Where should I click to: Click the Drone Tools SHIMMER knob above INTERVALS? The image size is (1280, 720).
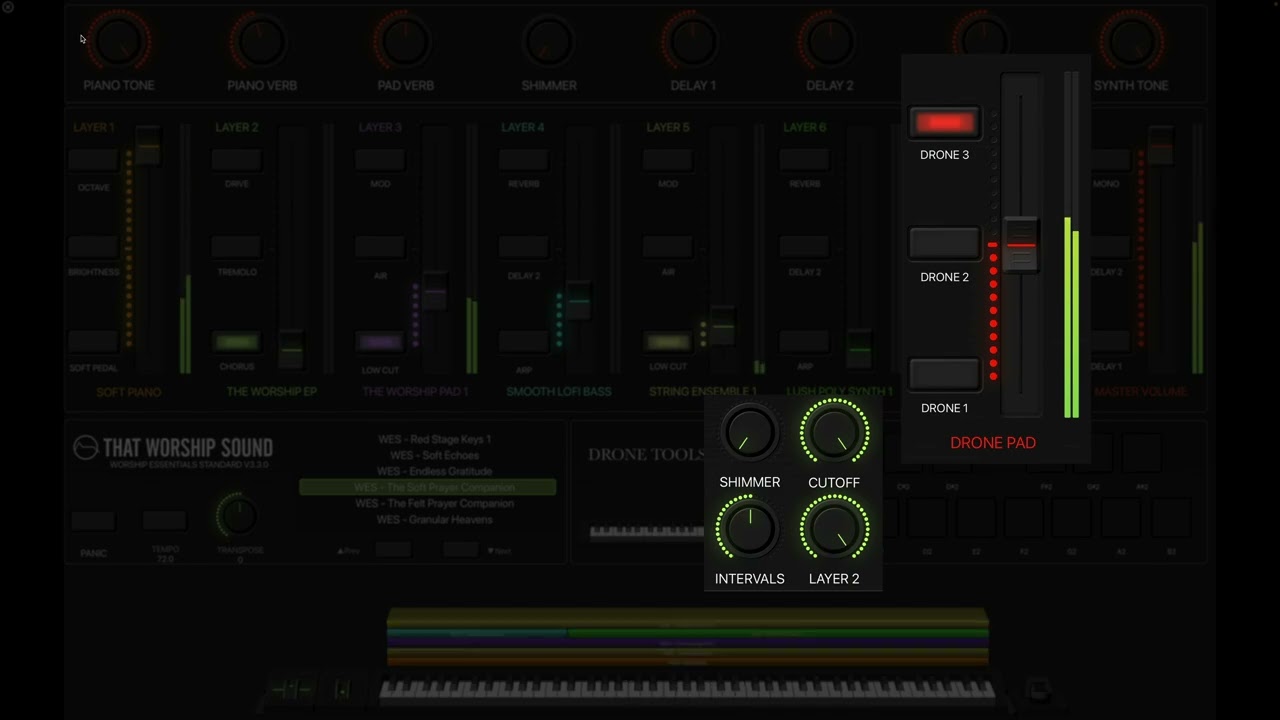tap(749, 434)
